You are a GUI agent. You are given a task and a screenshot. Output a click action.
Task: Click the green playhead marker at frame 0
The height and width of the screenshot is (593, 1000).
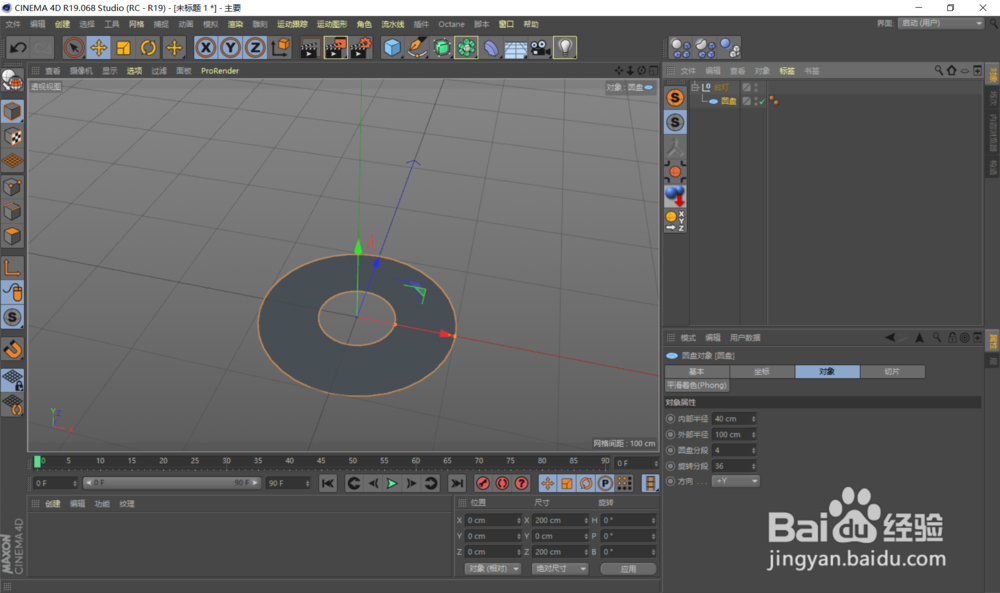tap(37, 461)
